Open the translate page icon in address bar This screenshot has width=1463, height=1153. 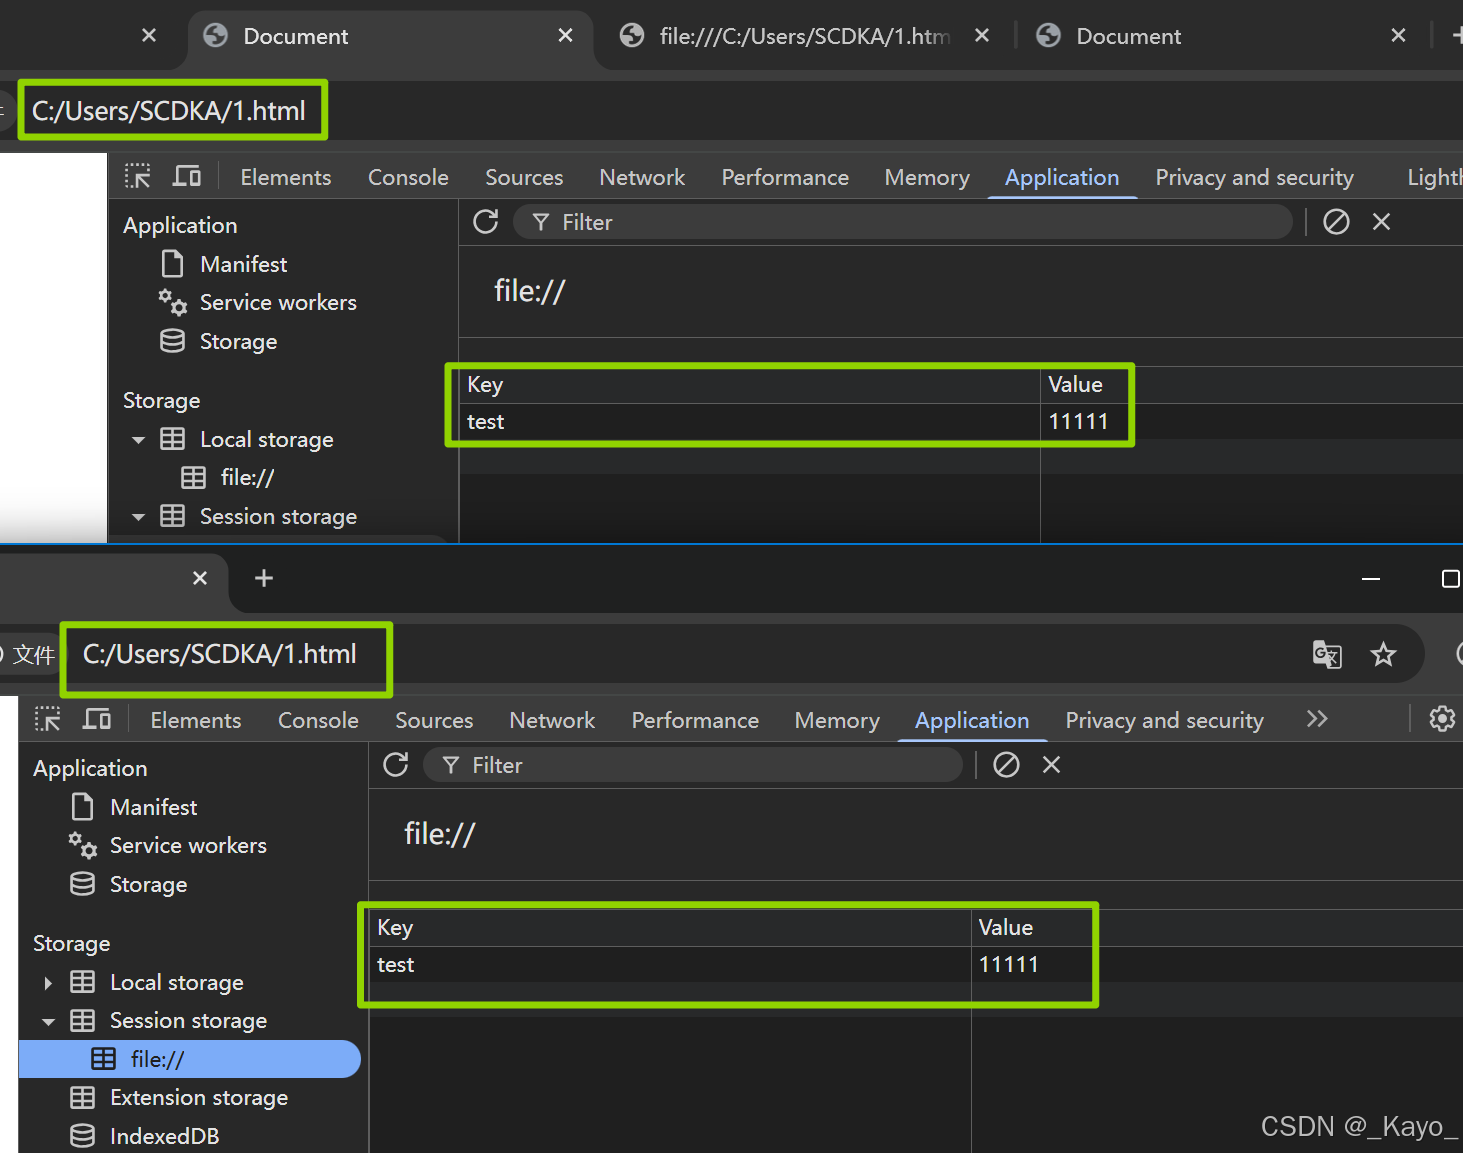(1327, 654)
